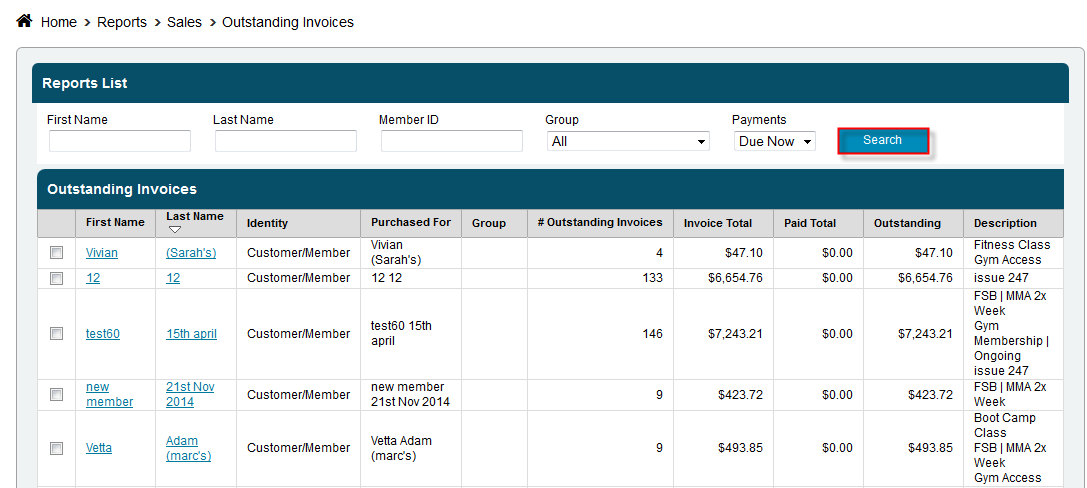Click the Member ID text field

[x=451, y=142]
